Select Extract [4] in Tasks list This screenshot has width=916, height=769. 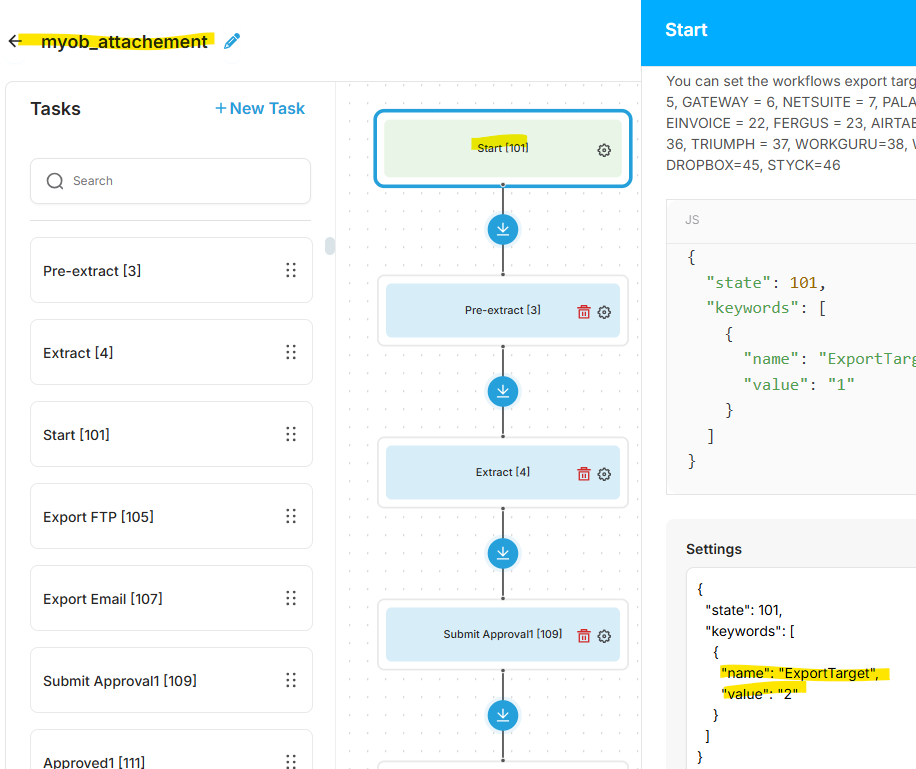pyautogui.click(x=171, y=352)
